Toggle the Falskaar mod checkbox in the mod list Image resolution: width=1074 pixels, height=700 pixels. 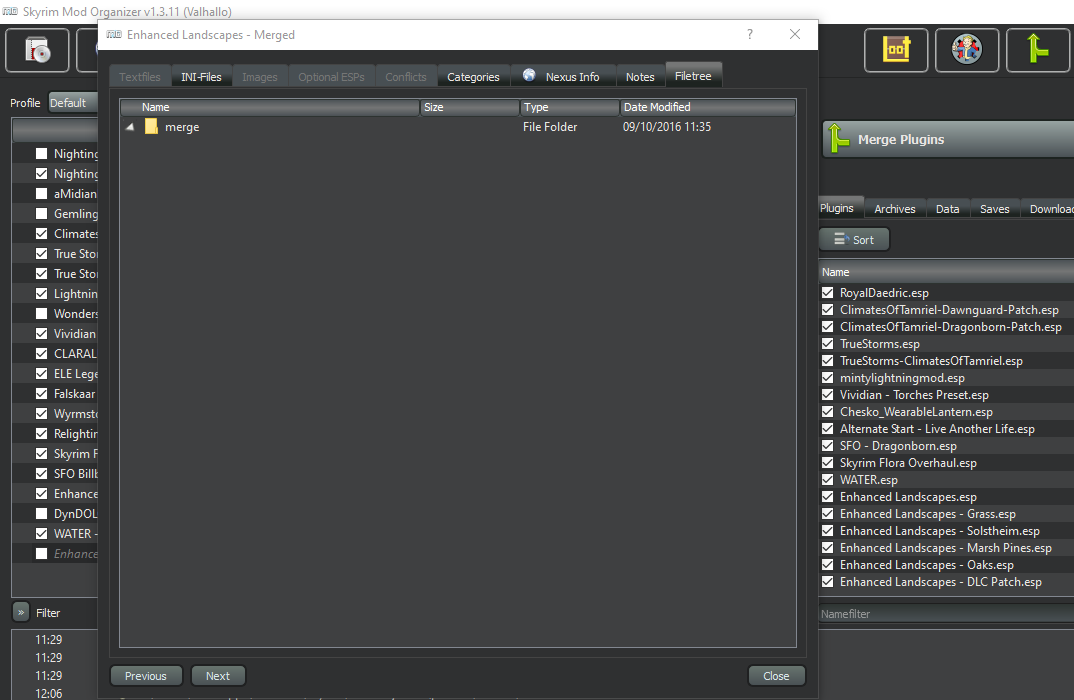click(42, 393)
